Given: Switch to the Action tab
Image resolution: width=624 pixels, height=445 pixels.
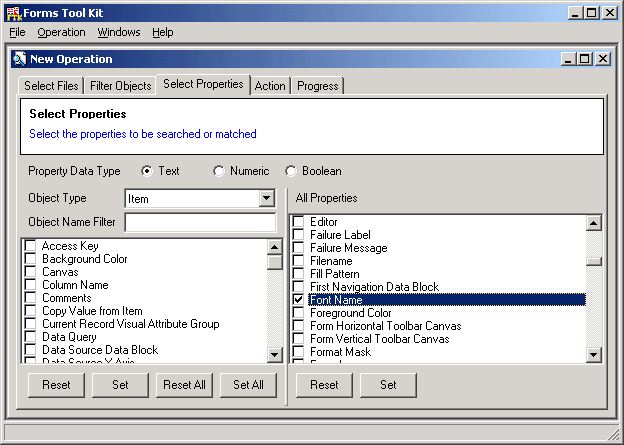Looking at the screenshot, I should click(x=270, y=86).
